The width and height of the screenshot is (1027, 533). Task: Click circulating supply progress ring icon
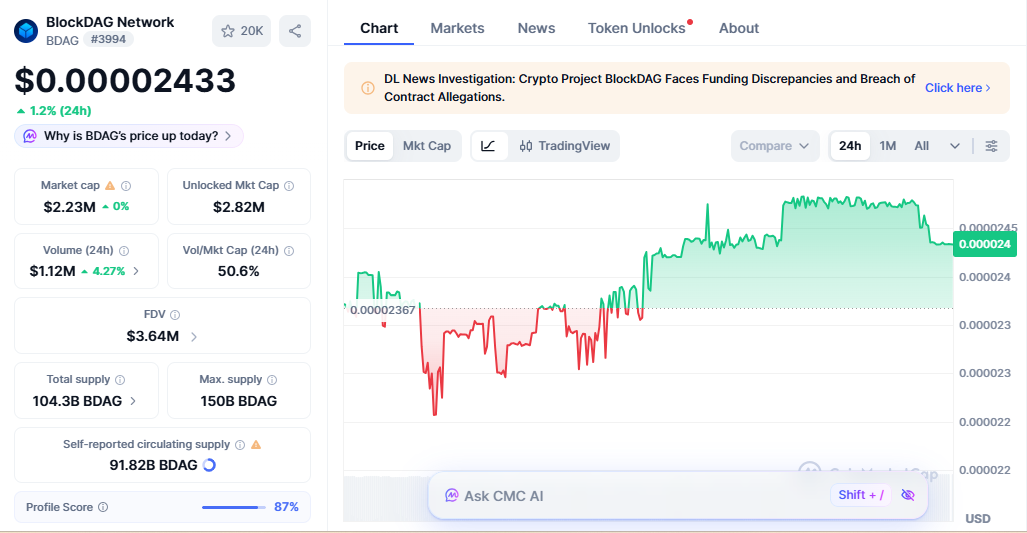point(210,465)
